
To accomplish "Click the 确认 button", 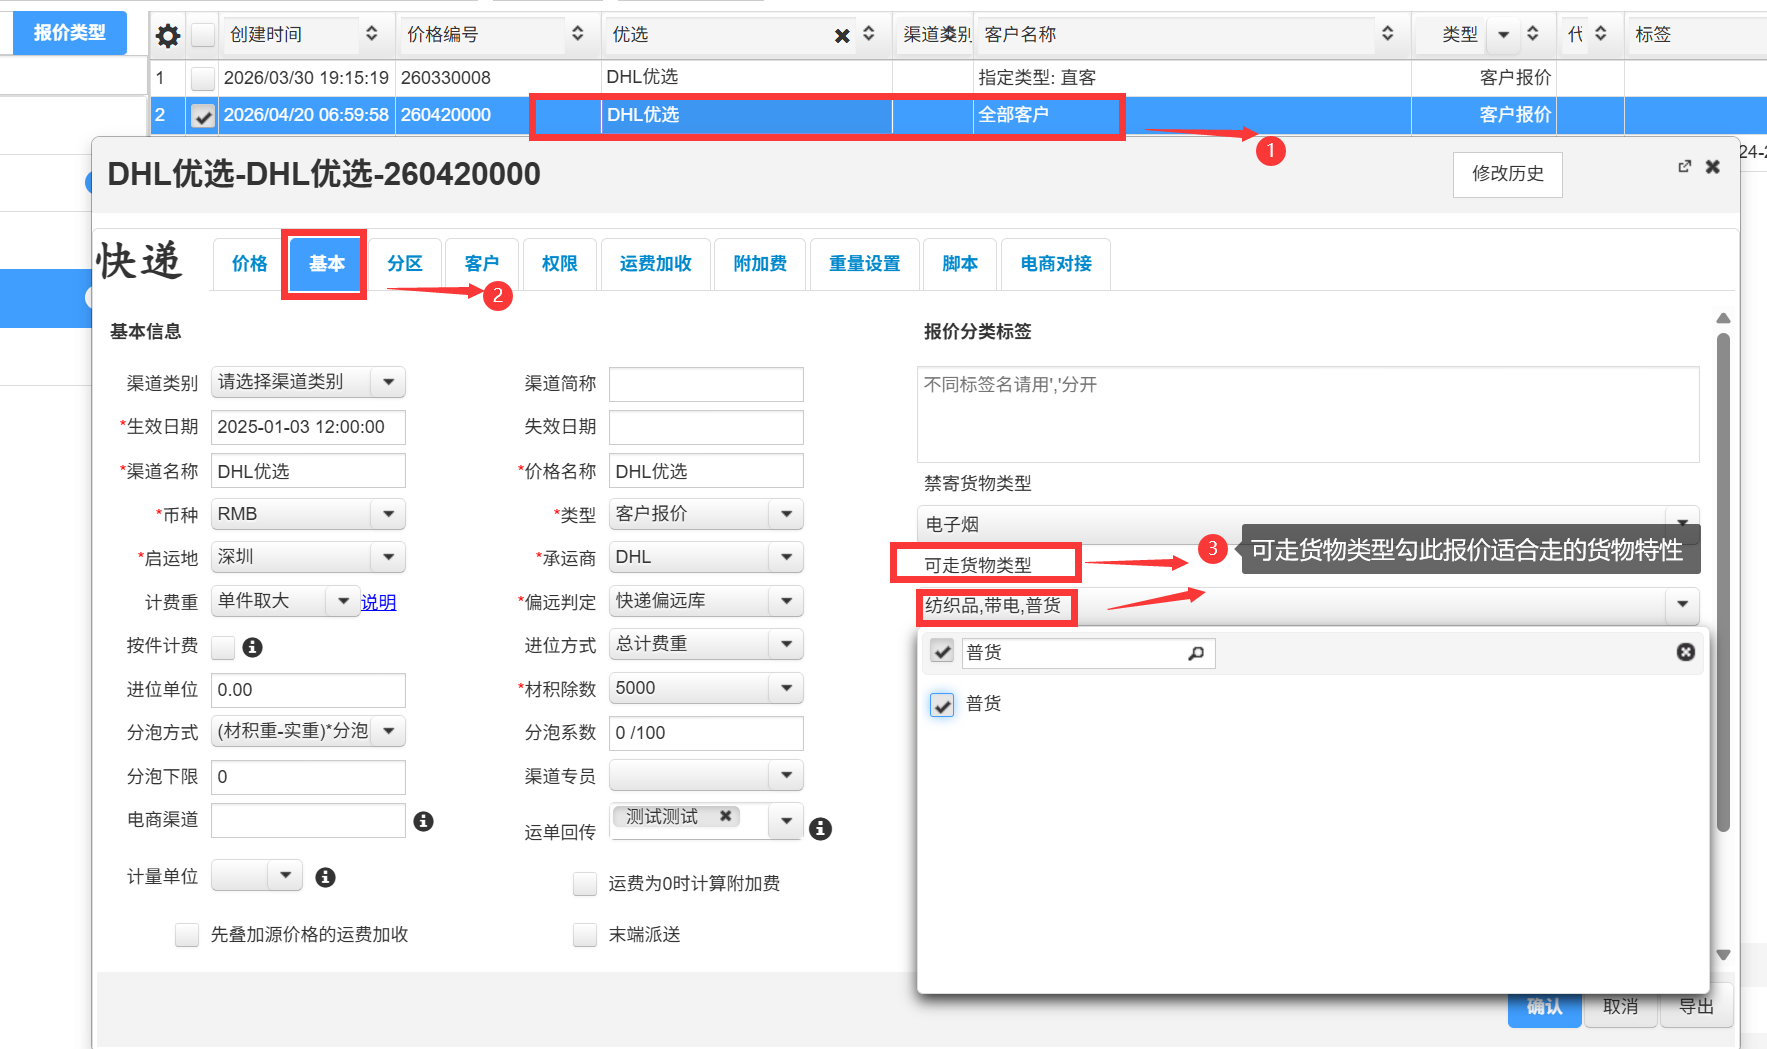I will point(1544,1007).
